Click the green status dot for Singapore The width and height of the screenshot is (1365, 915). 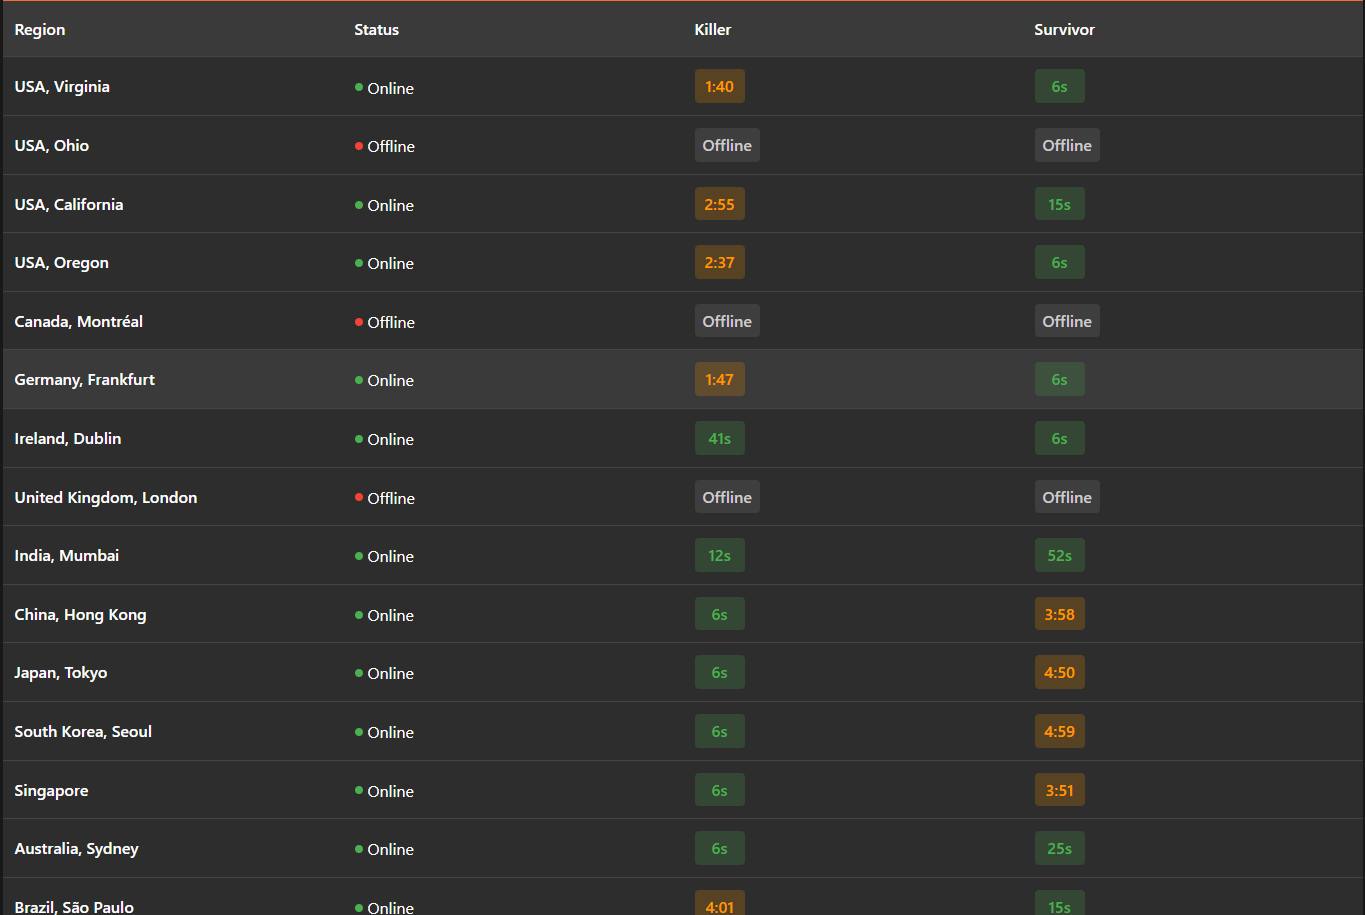pos(359,790)
